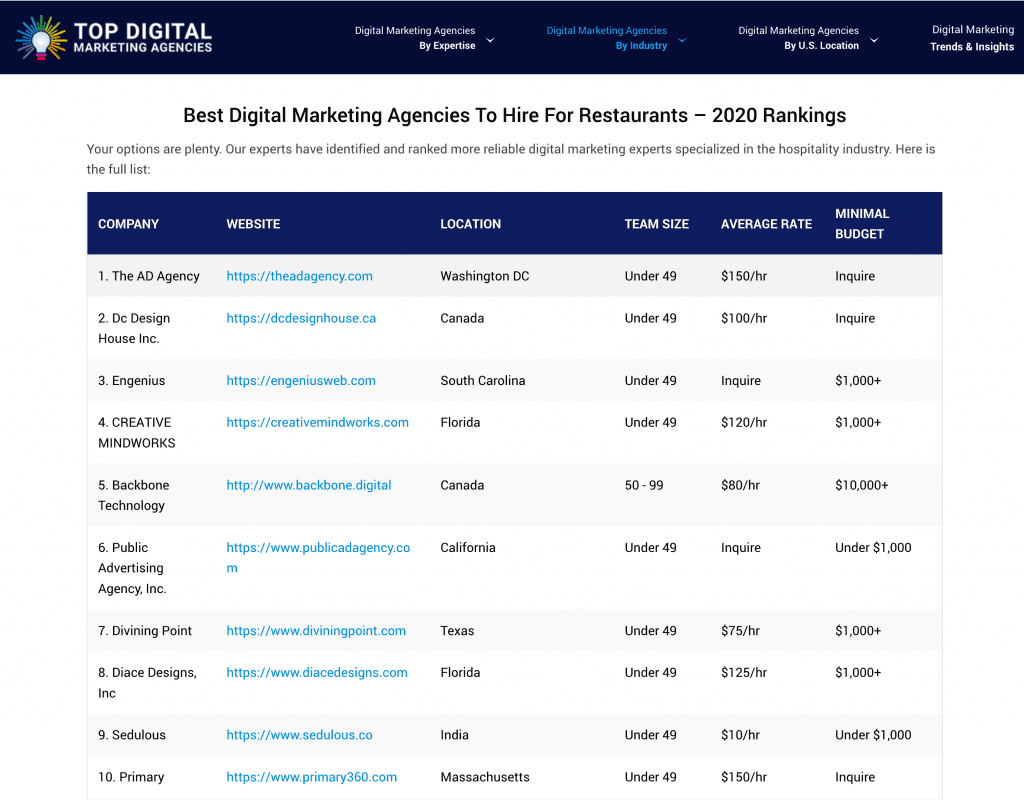Click the 'Massachusetts' location cell
Viewport: 1024px width, 800px height.
pyautogui.click(x=485, y=777)
